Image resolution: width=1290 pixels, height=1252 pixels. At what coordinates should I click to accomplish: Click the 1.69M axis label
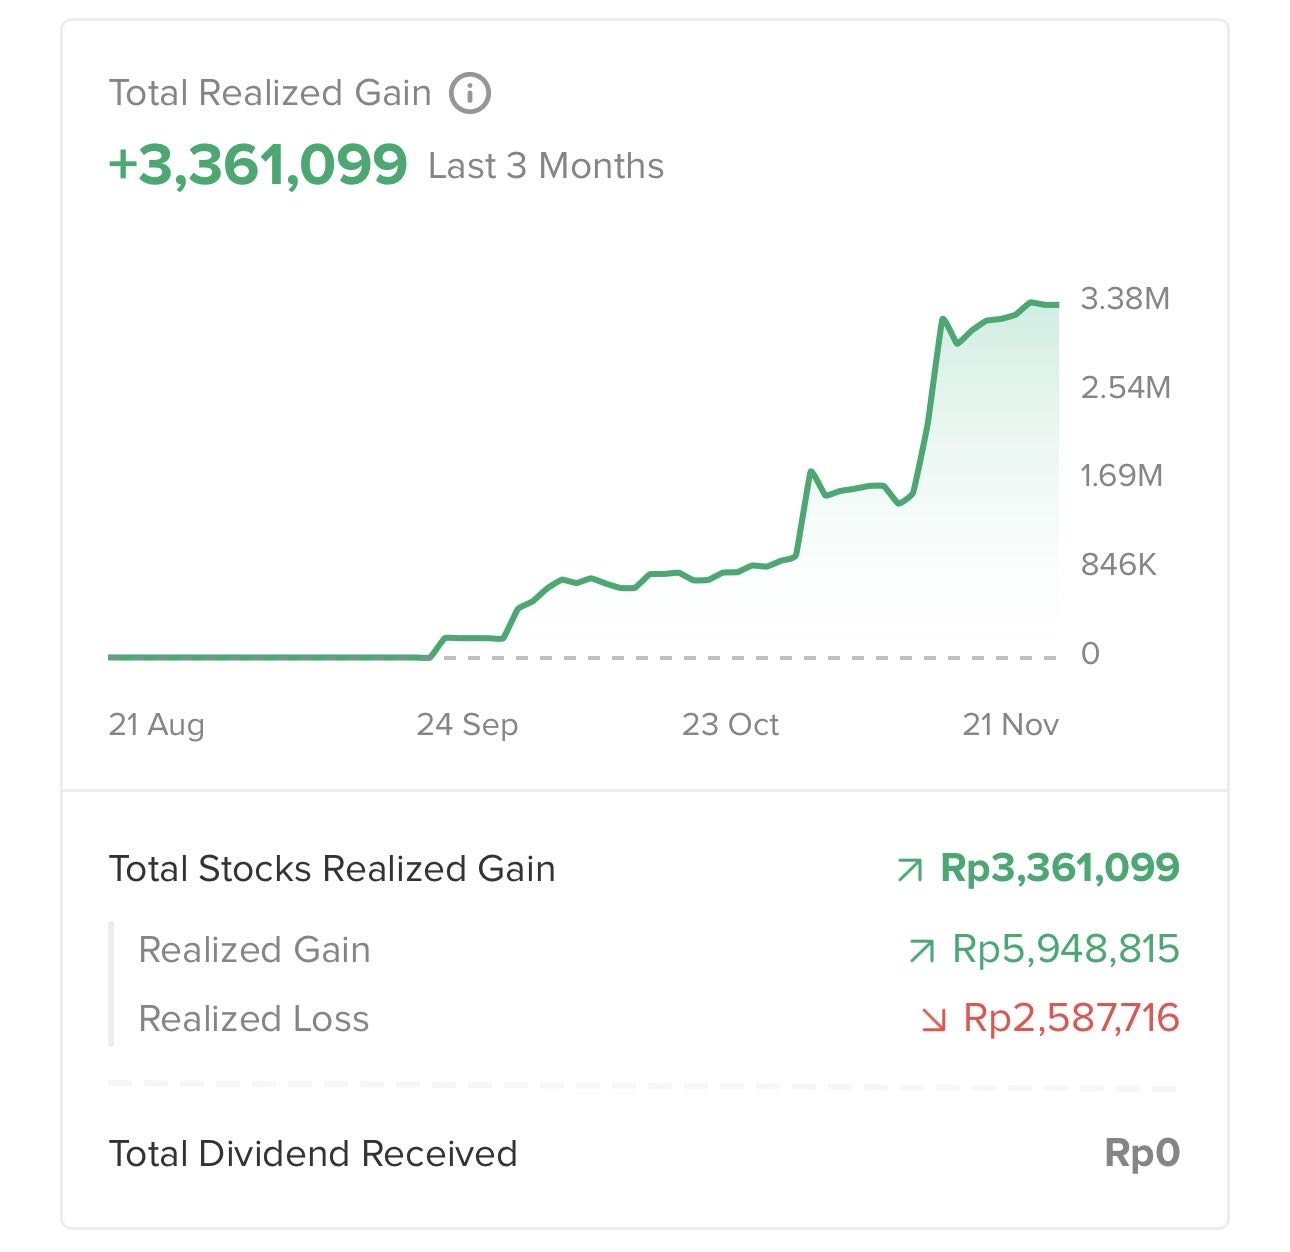[x=1122, y=475]
